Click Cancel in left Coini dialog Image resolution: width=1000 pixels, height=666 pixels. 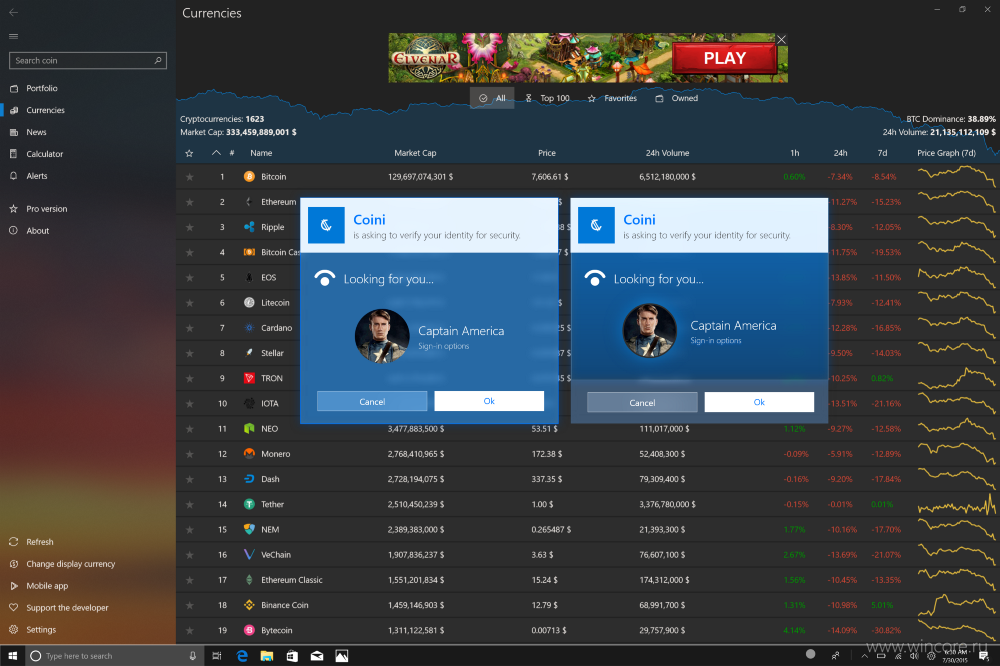(372, 401)
